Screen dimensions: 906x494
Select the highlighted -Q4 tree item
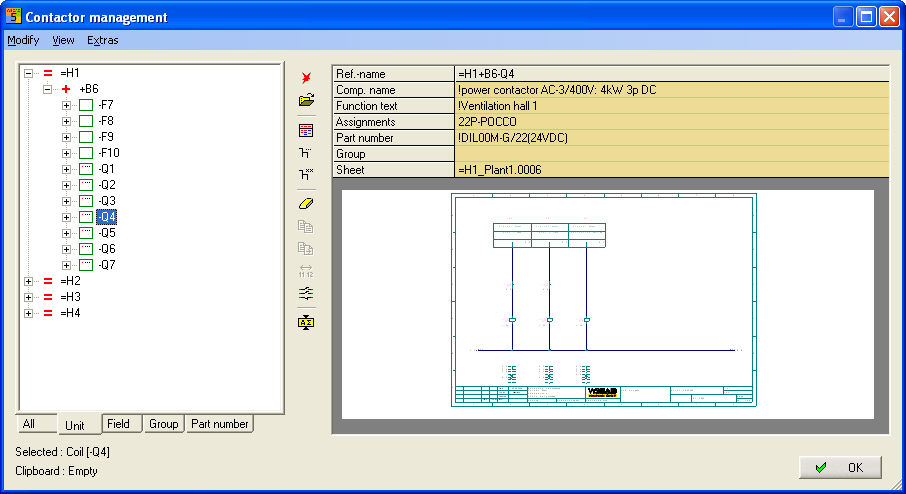coord(106,217)
